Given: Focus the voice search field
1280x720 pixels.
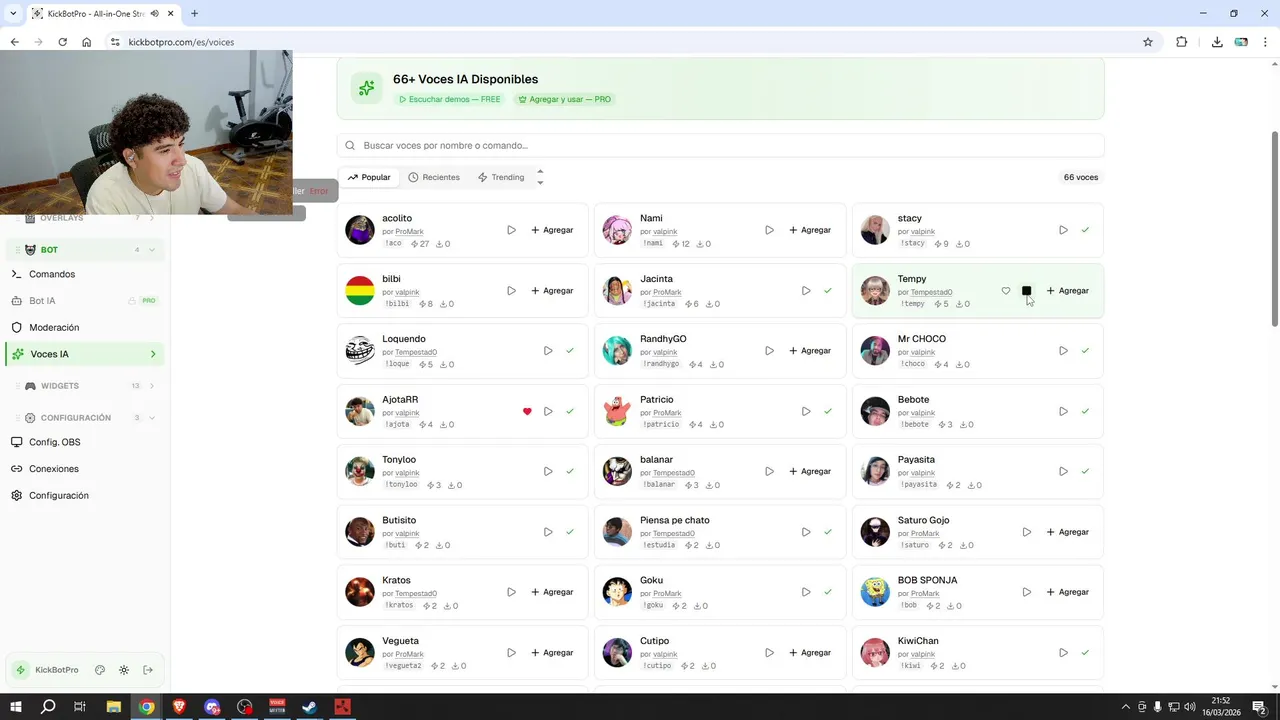Looking at the screenshot, I should tap(720, 146).
